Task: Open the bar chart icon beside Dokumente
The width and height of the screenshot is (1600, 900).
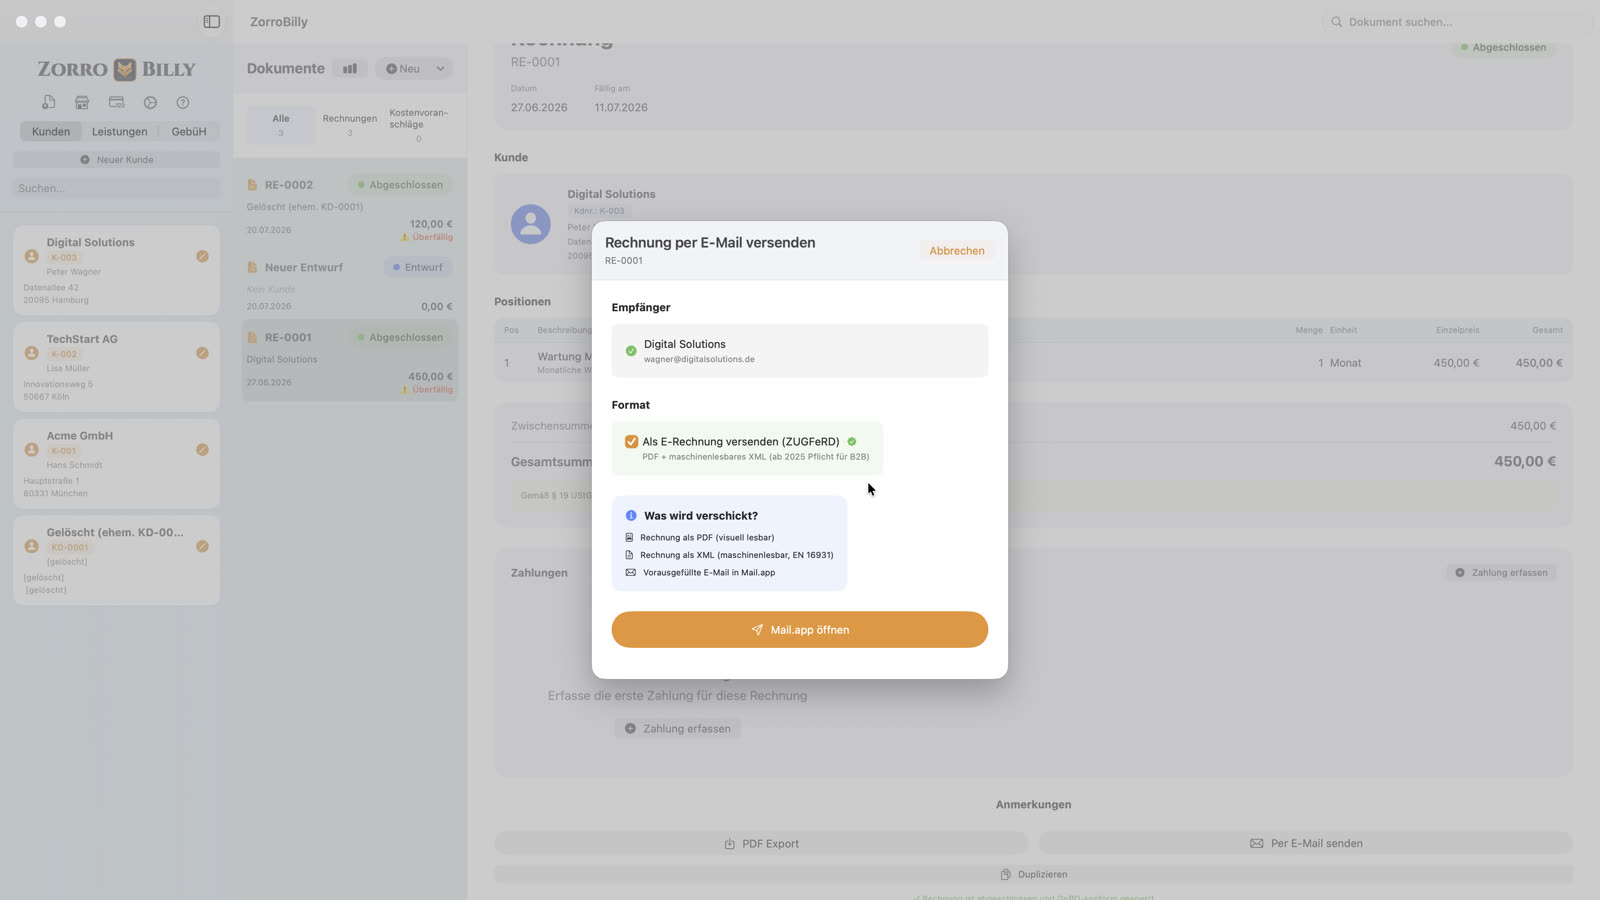Action: tap(350, 69)
